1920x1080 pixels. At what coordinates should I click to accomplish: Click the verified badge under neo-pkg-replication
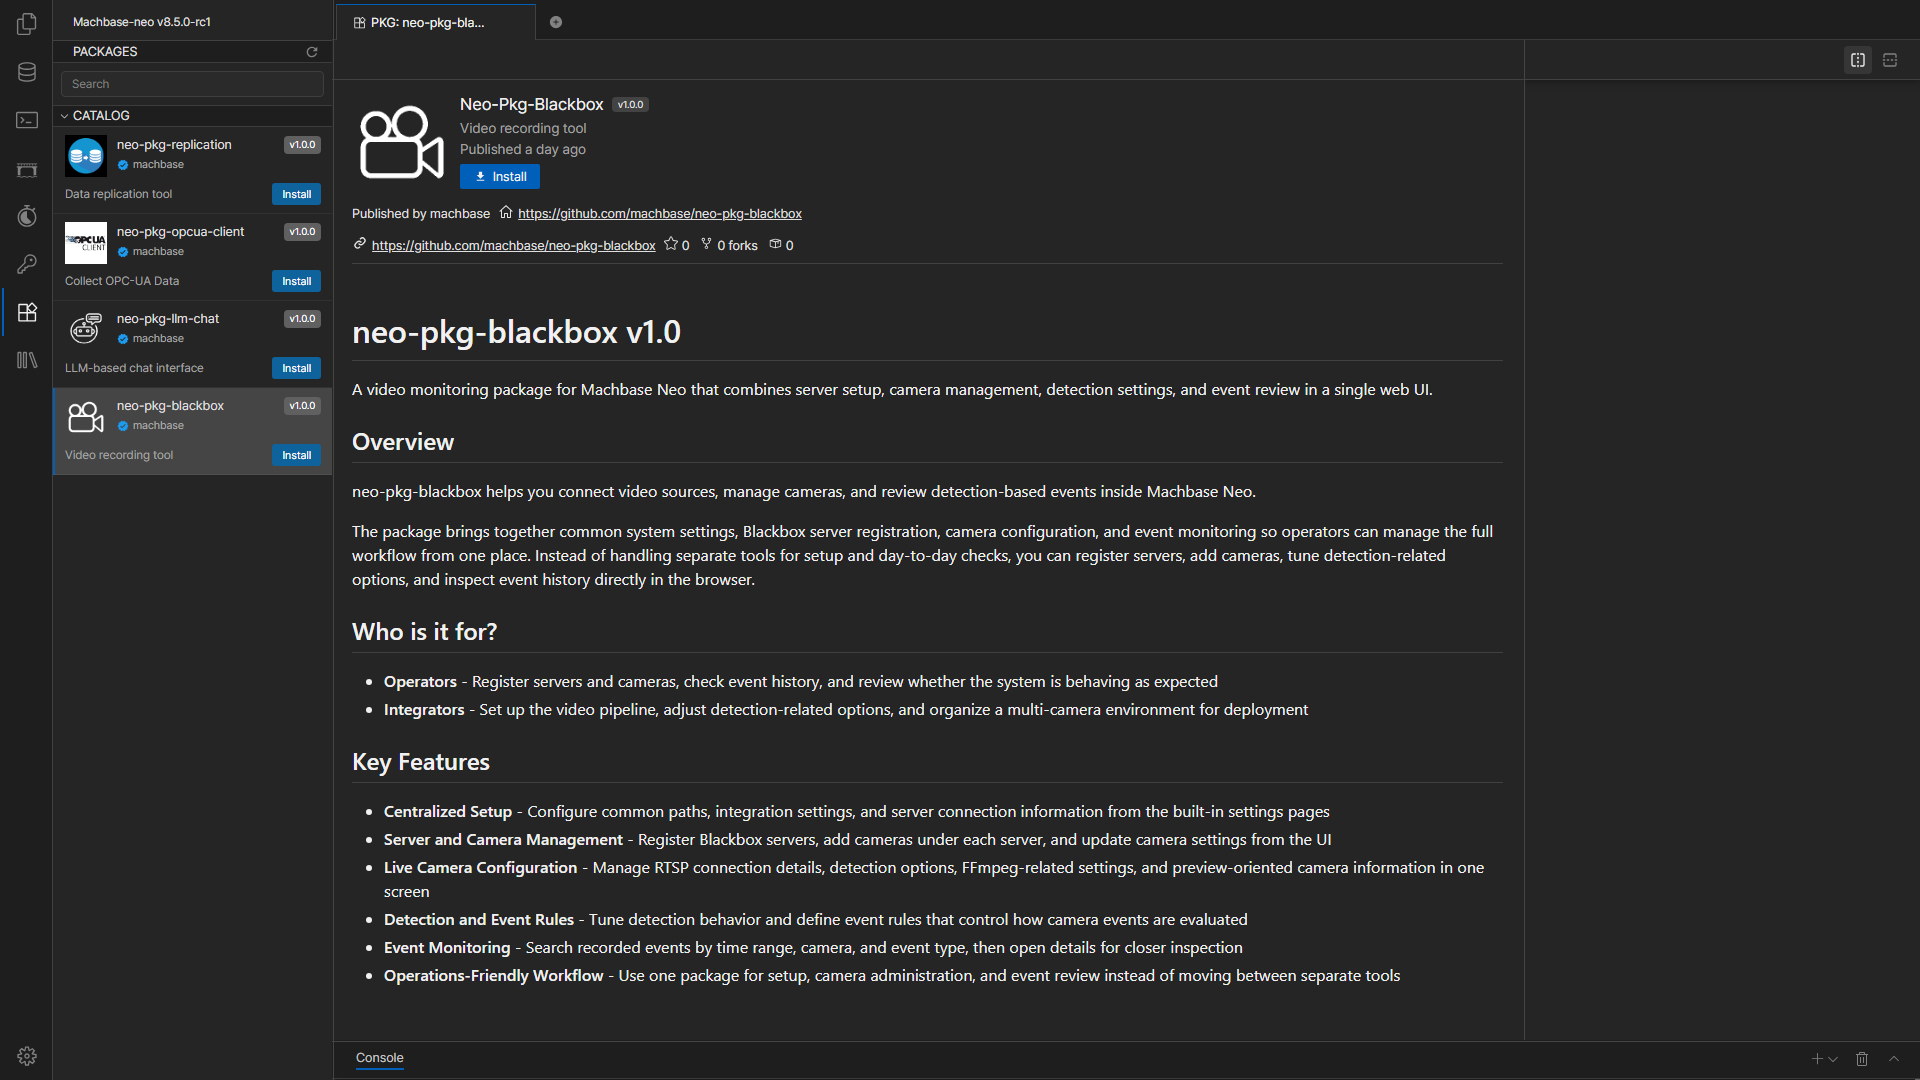[x=123, y=165]
